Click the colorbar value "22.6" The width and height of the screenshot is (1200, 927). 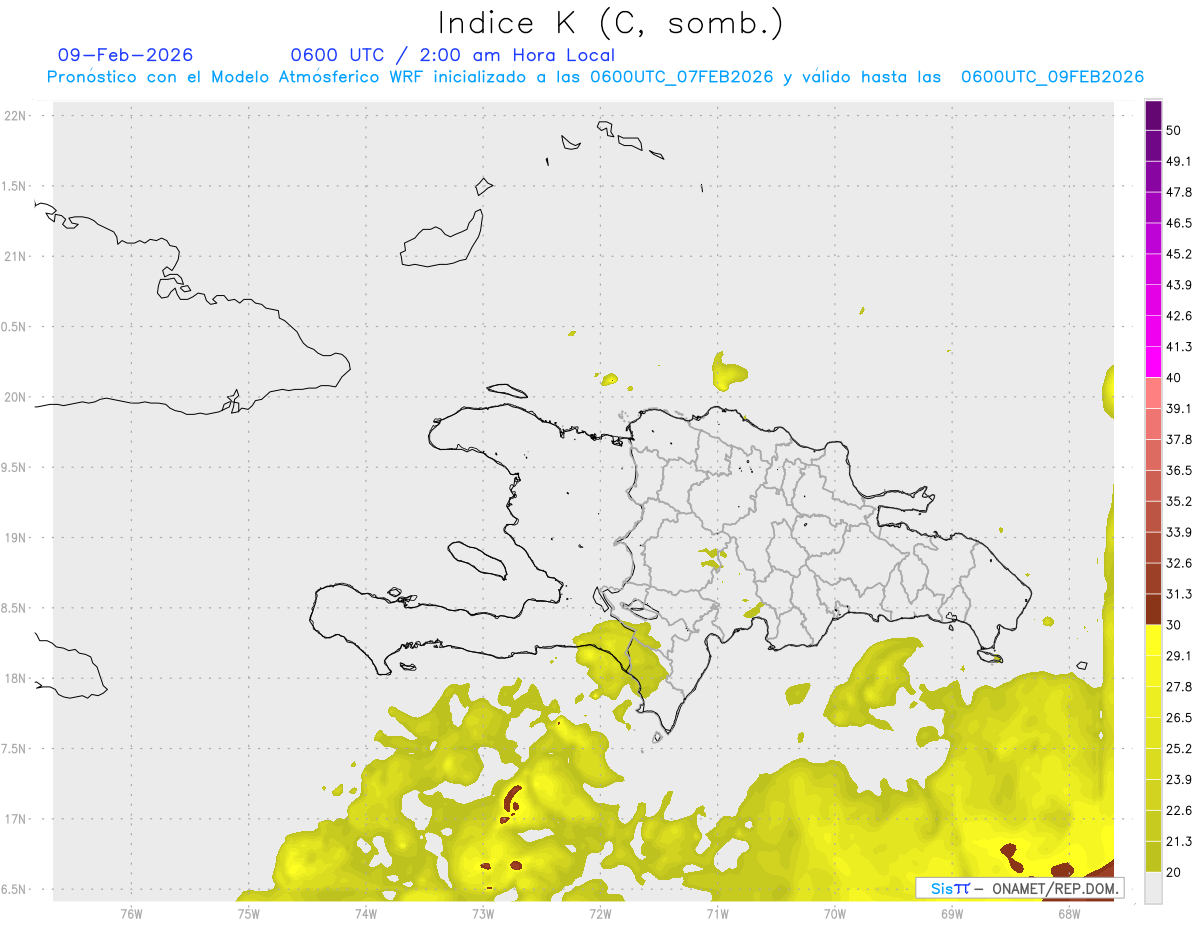1179,811
